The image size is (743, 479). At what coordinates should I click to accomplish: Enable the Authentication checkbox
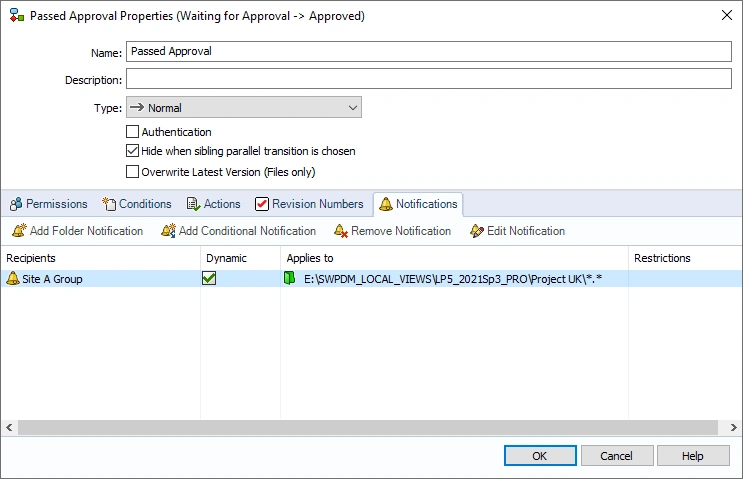133,132
